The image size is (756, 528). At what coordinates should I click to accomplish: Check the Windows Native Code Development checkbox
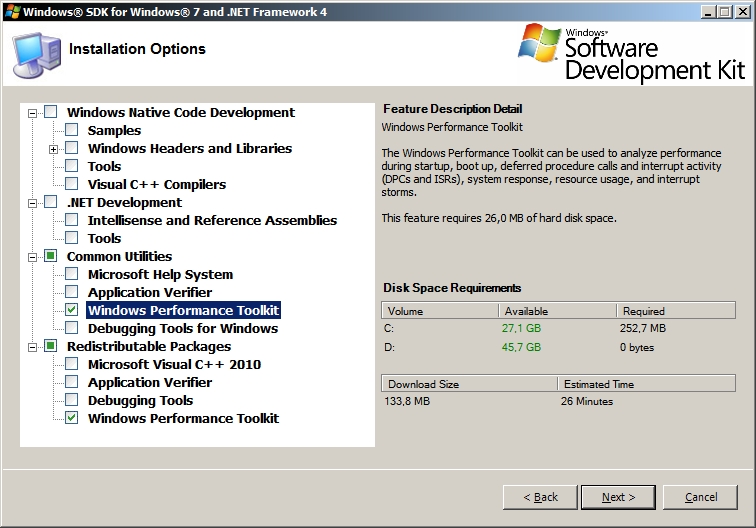click(x=51, y=112)
